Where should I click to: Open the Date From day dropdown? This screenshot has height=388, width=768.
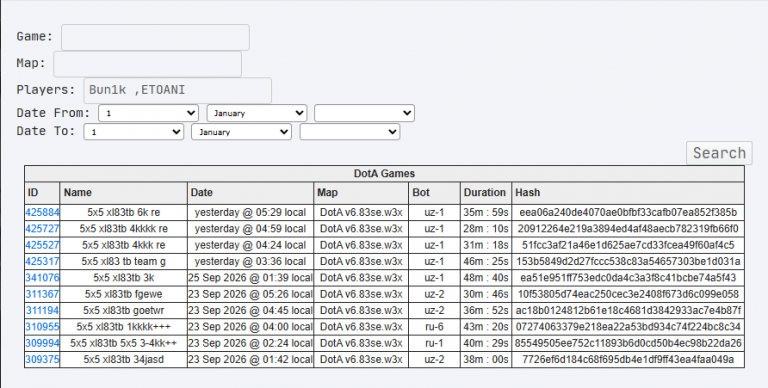pos(148,113)
